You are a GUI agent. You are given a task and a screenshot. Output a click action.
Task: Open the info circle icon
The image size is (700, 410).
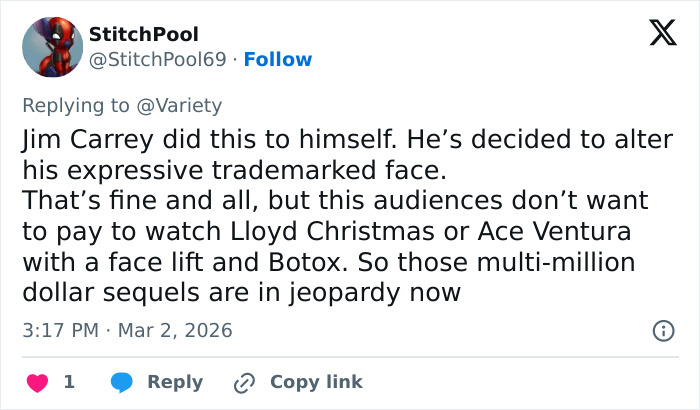point(662,330)
